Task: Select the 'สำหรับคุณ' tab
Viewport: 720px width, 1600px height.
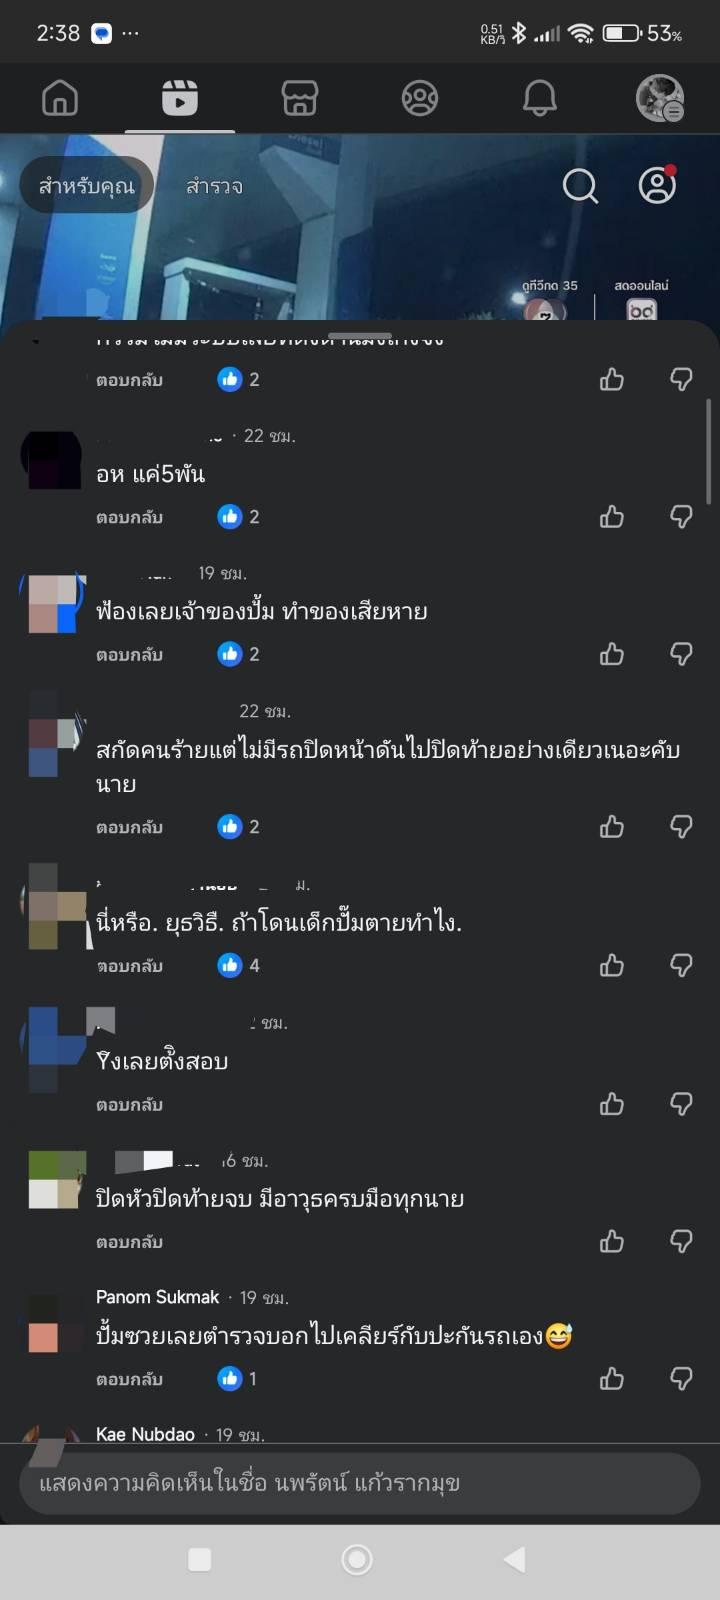Action: [87, 186]
